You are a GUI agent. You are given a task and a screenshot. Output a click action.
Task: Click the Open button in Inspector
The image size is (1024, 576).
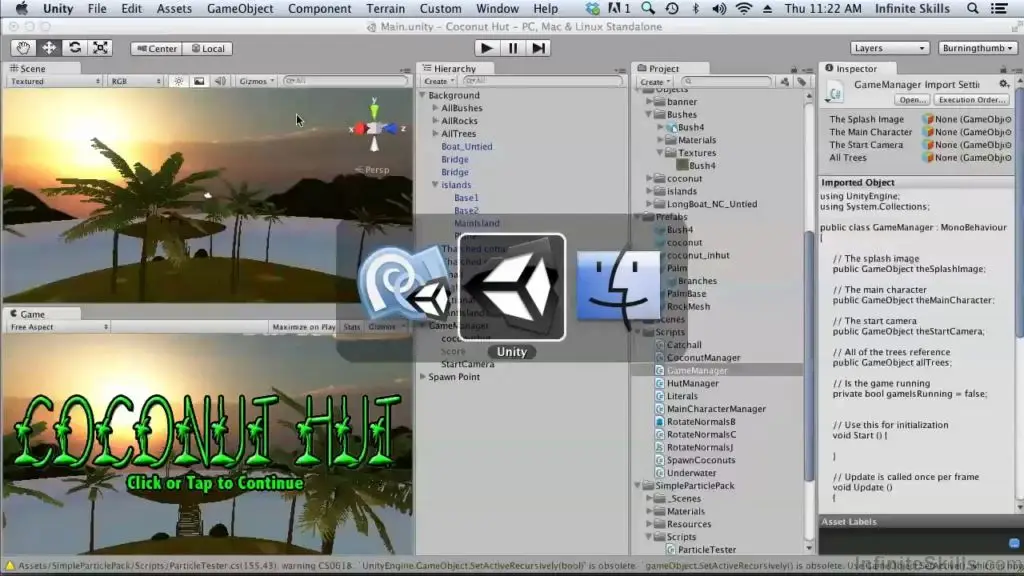pos(912,100)
